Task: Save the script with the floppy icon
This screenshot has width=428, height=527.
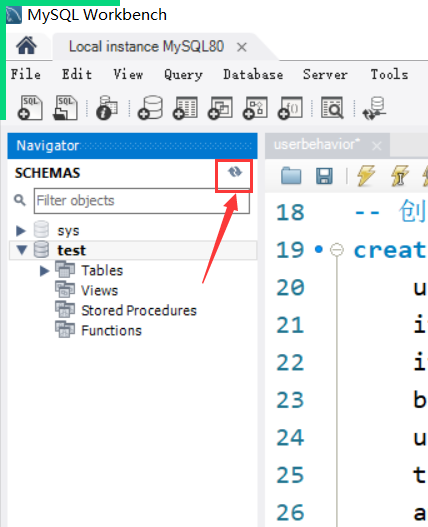Action: 324,175
